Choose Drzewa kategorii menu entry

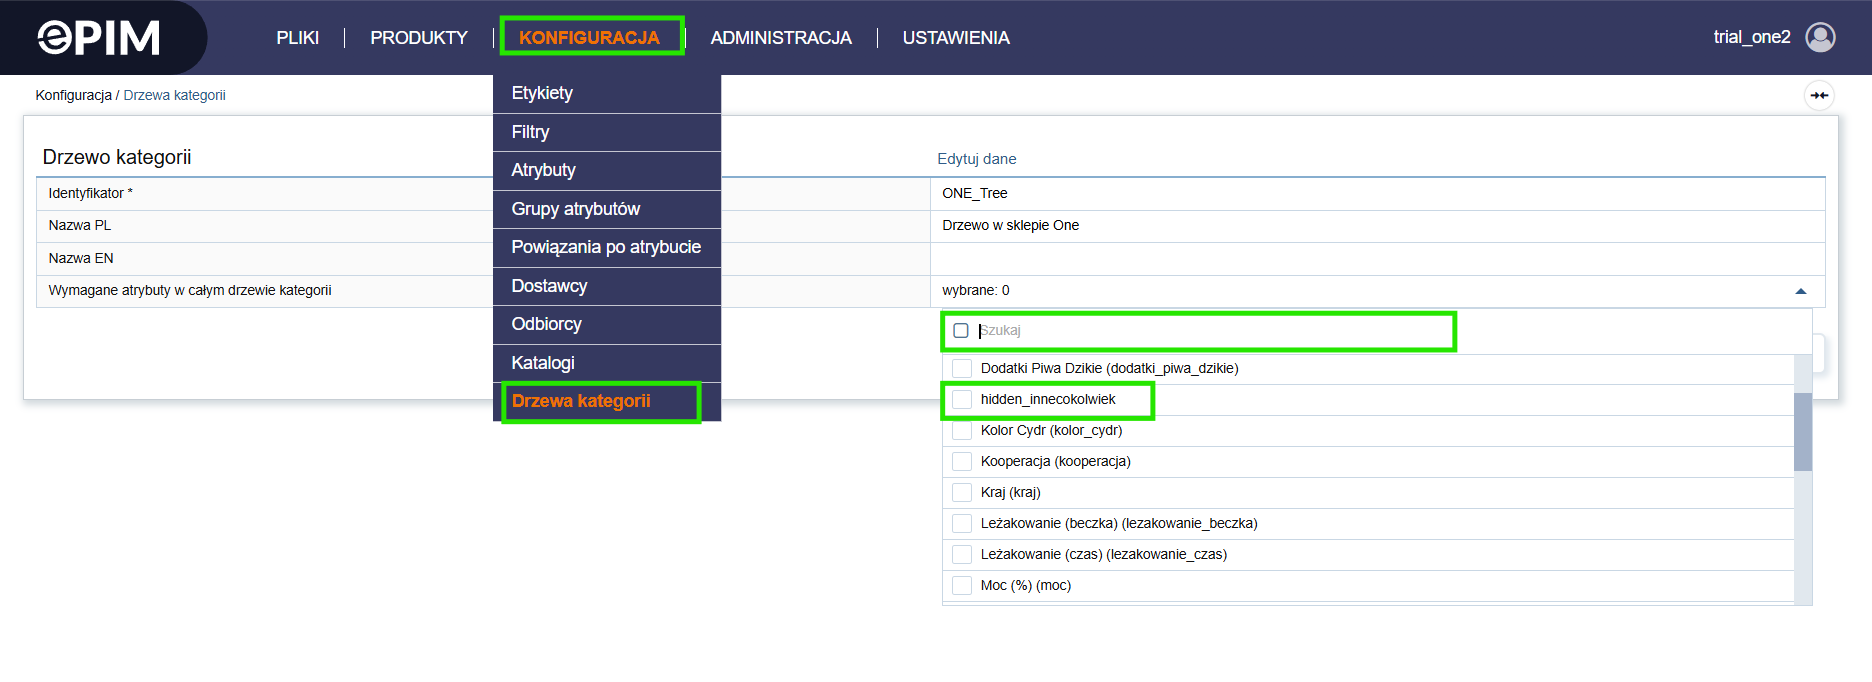[x=607, y=401]
